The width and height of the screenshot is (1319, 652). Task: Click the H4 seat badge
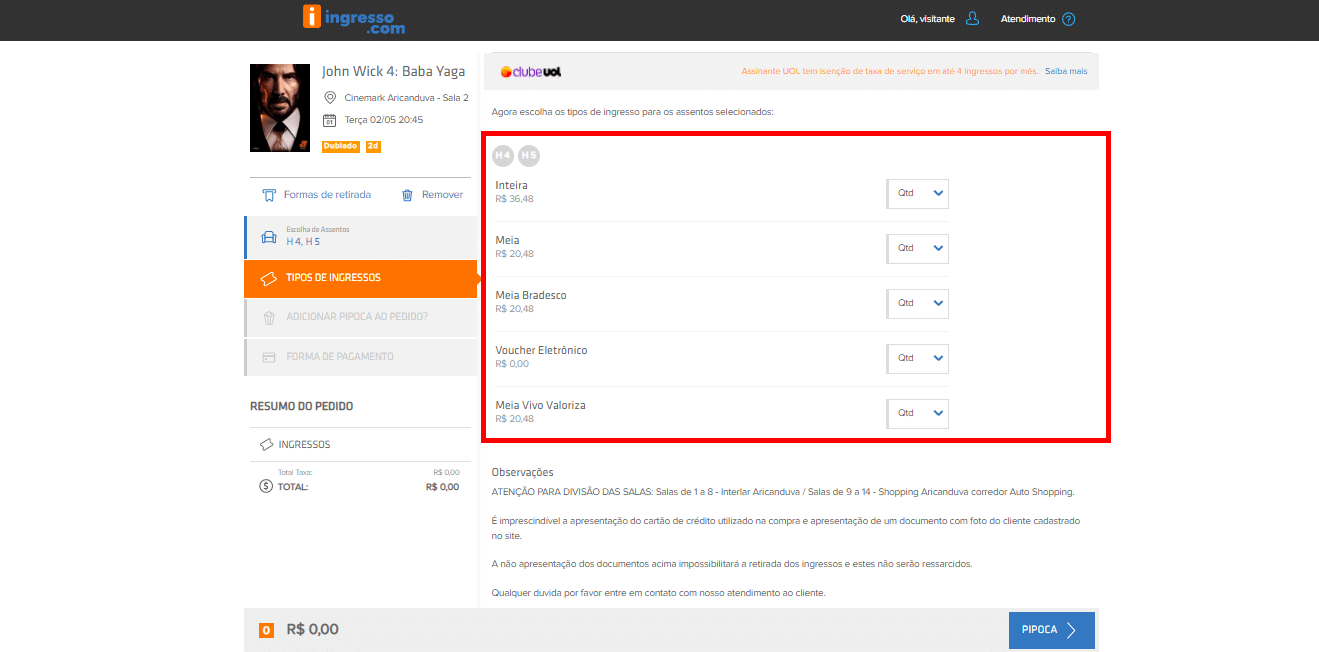pos(502,155)
